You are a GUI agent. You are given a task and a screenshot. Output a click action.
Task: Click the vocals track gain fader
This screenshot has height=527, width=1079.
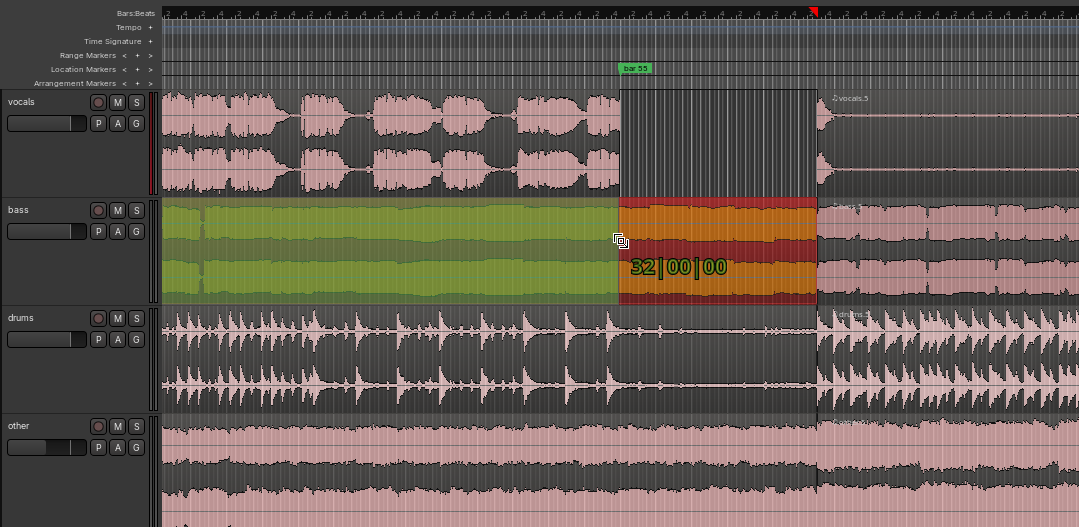click(x=47, y=124)
